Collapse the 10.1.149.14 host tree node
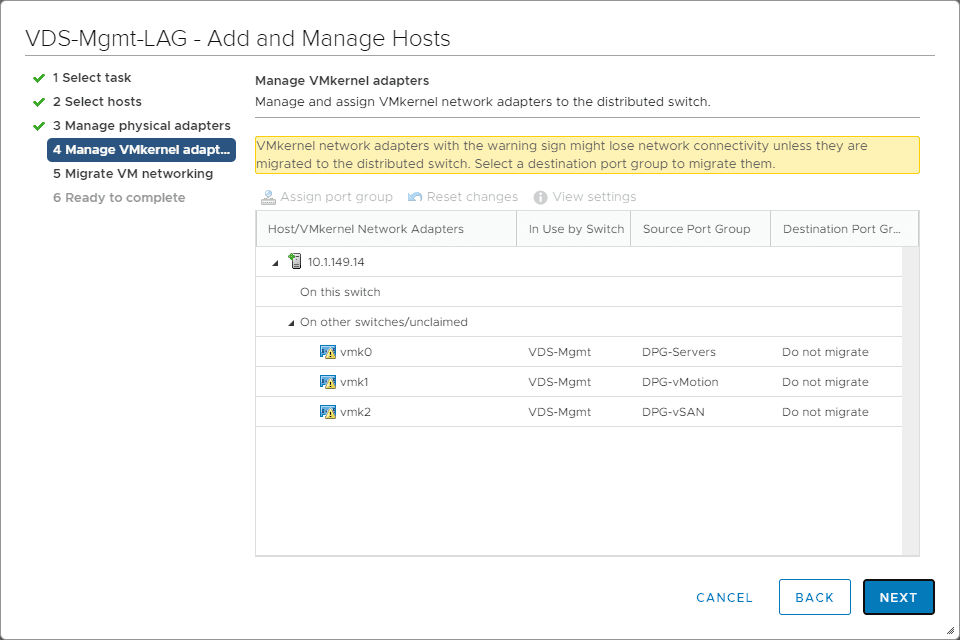Image resolution: width=960 pixels, height=640 pixels. click(275, 262)
